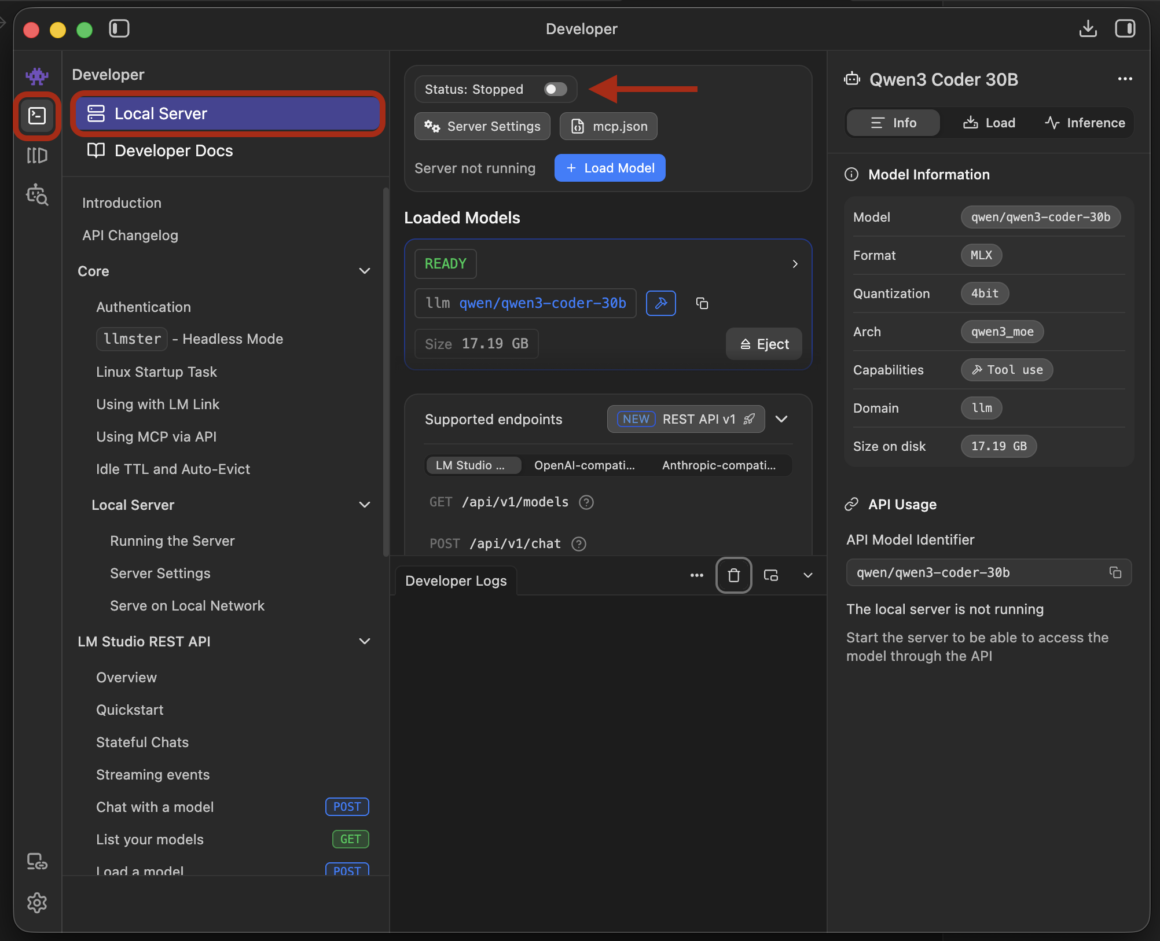Open the Chat view robot icon
1160x941 pixels.
click(37, 75)
